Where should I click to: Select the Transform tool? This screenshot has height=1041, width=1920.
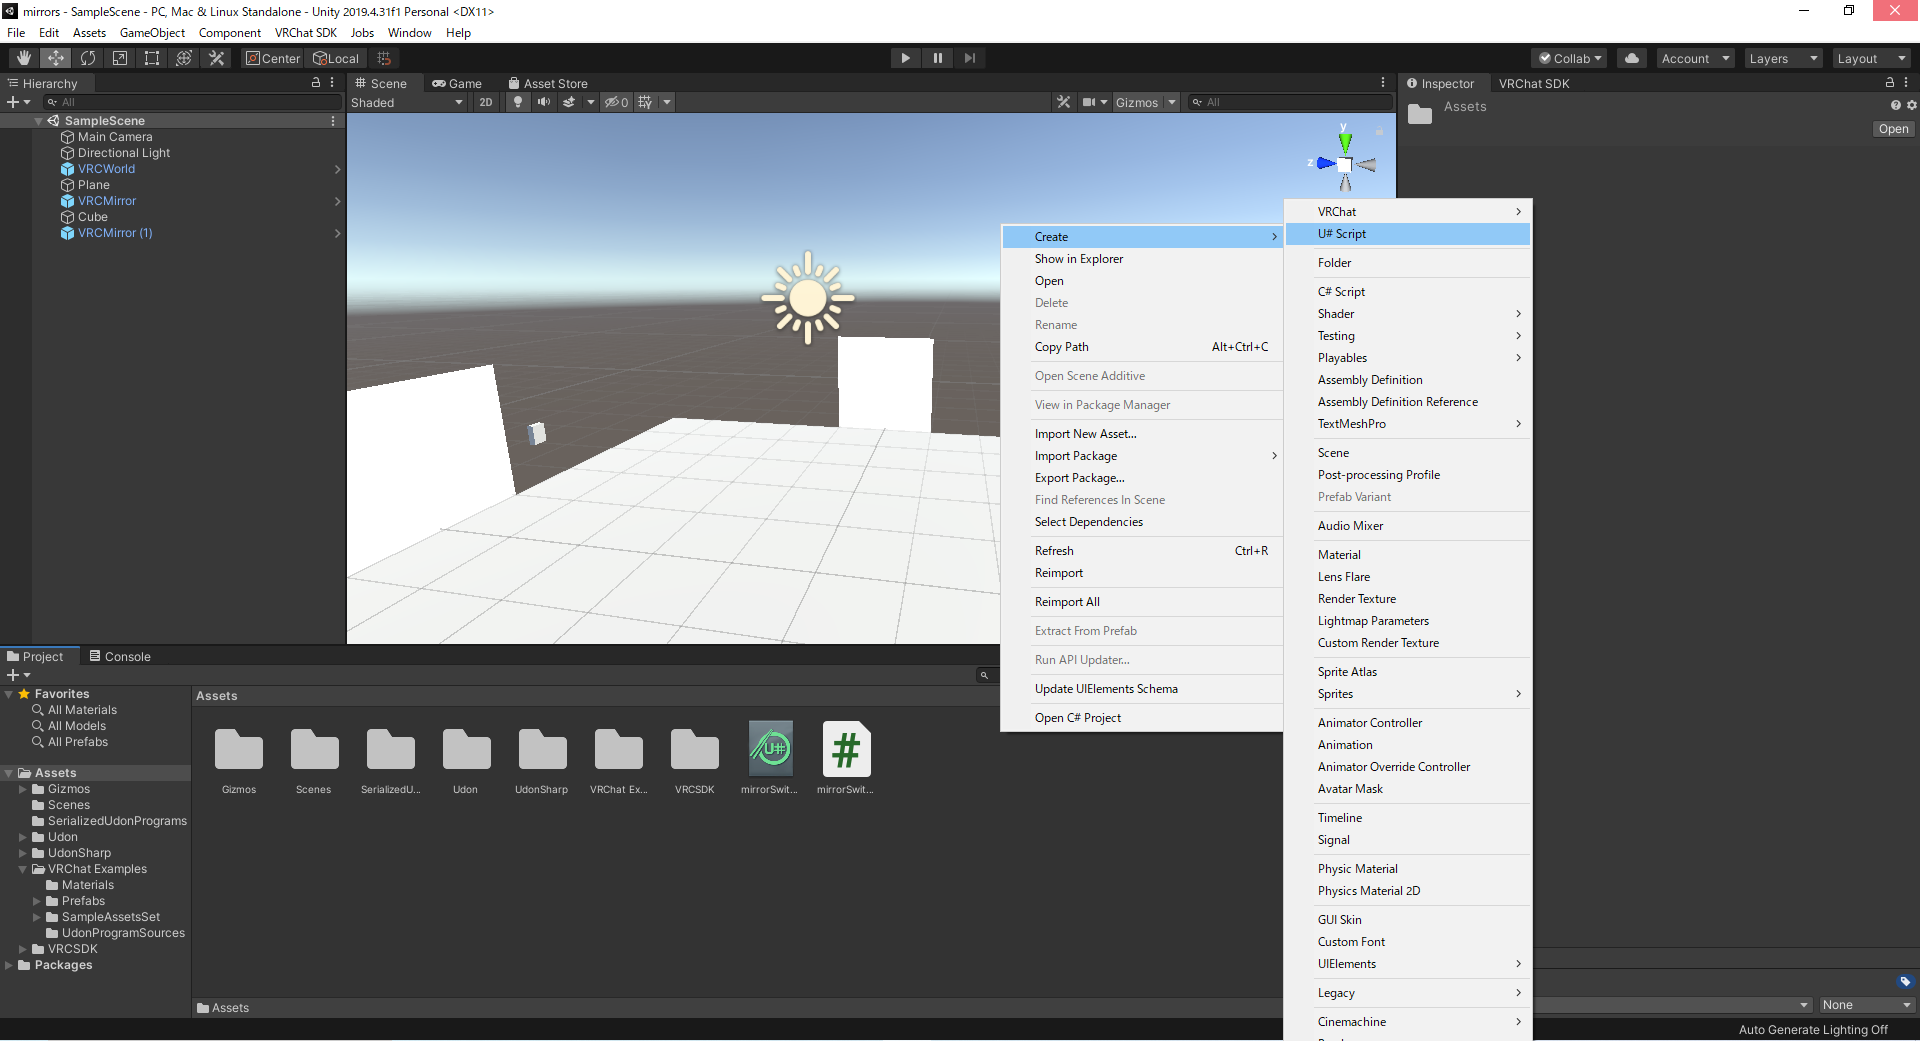184,58
